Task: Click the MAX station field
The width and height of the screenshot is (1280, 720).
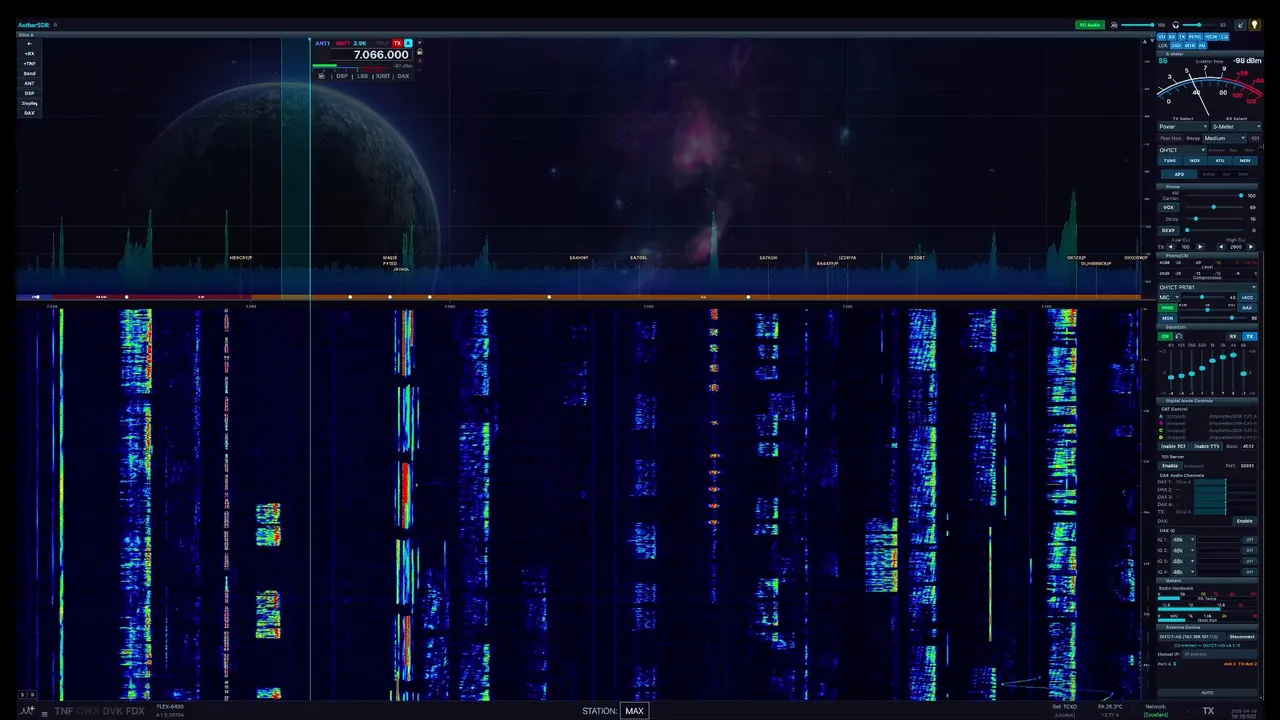Action: [x=635, y=711]
